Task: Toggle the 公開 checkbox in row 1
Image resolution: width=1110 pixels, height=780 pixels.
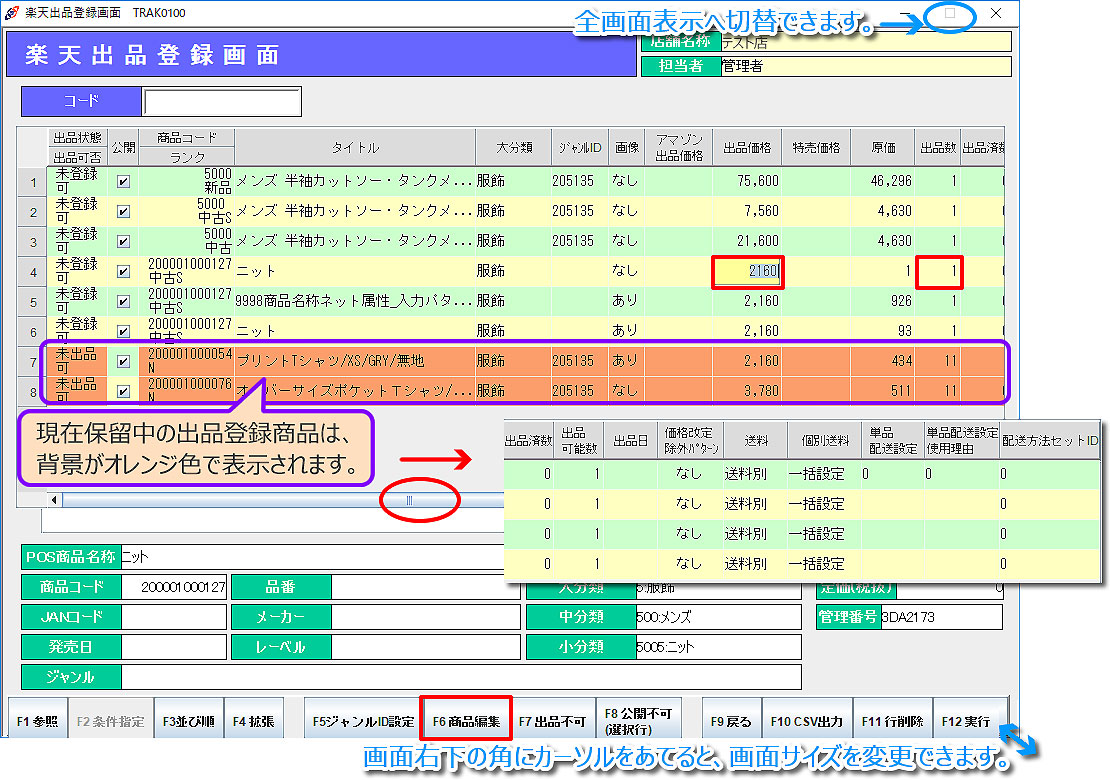Action: point(123,182)
